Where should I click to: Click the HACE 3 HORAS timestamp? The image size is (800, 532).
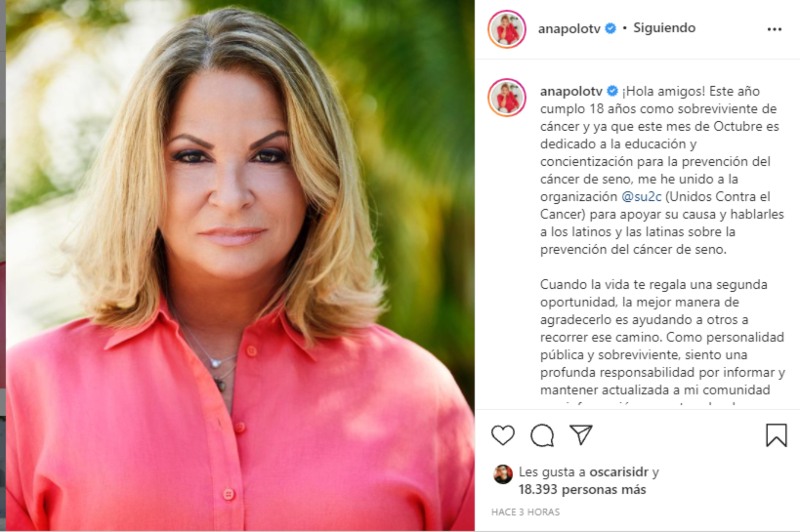coord(526,512)
